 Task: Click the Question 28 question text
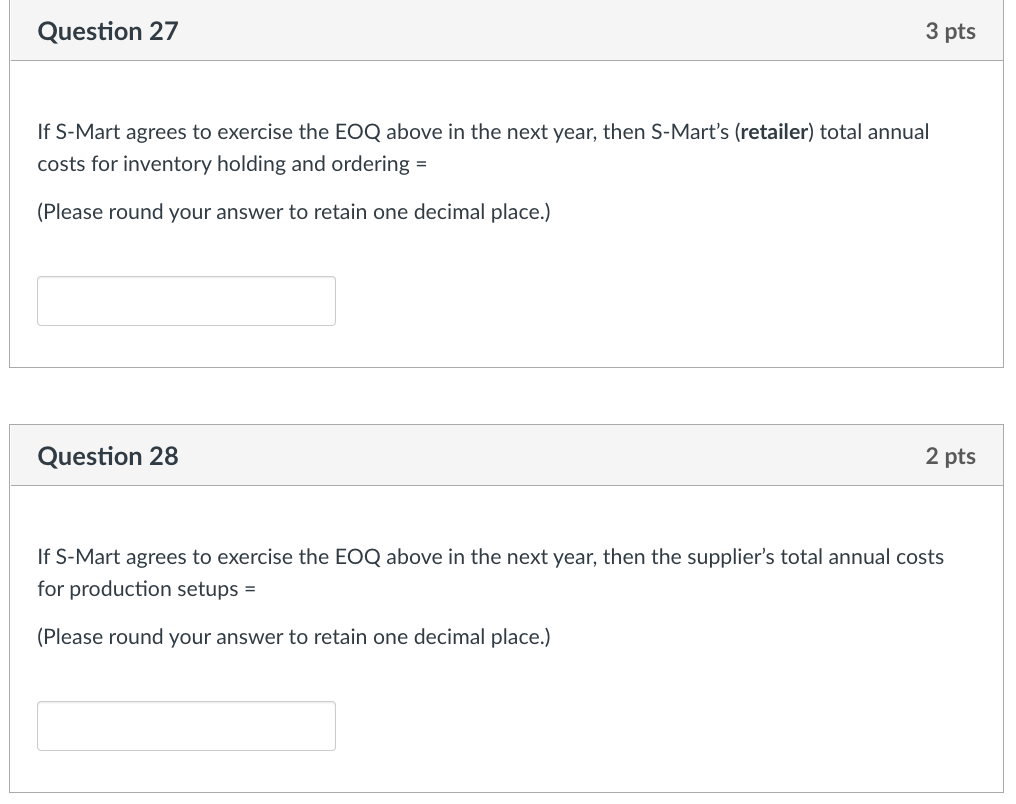[490, 572]
